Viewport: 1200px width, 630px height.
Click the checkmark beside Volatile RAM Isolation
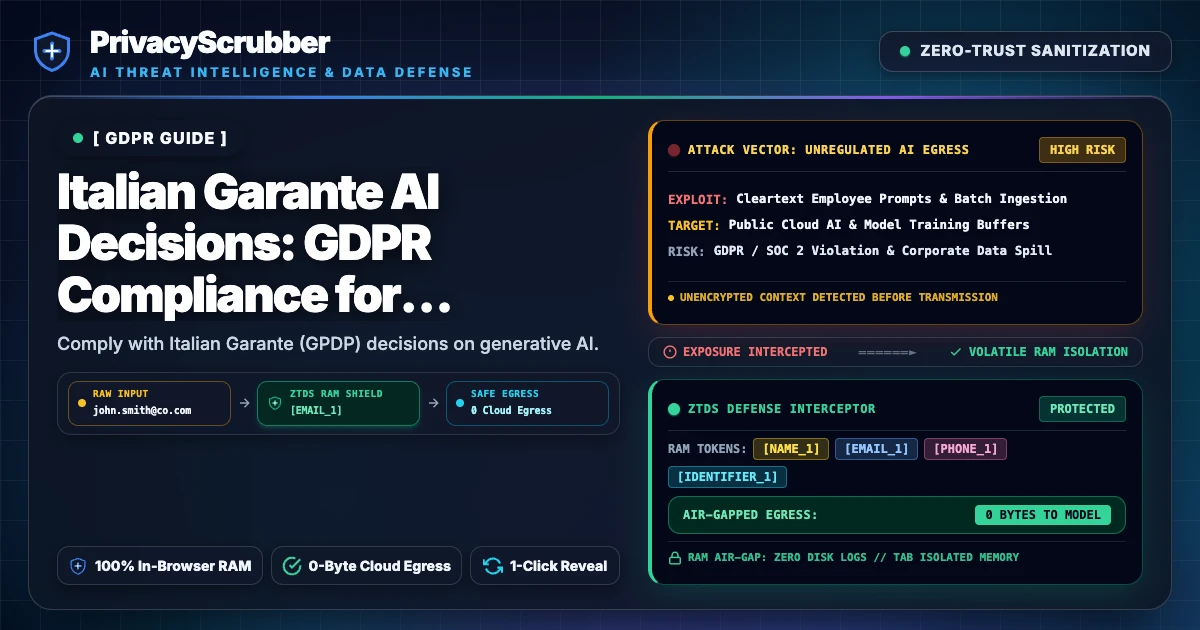pos(956,352)
